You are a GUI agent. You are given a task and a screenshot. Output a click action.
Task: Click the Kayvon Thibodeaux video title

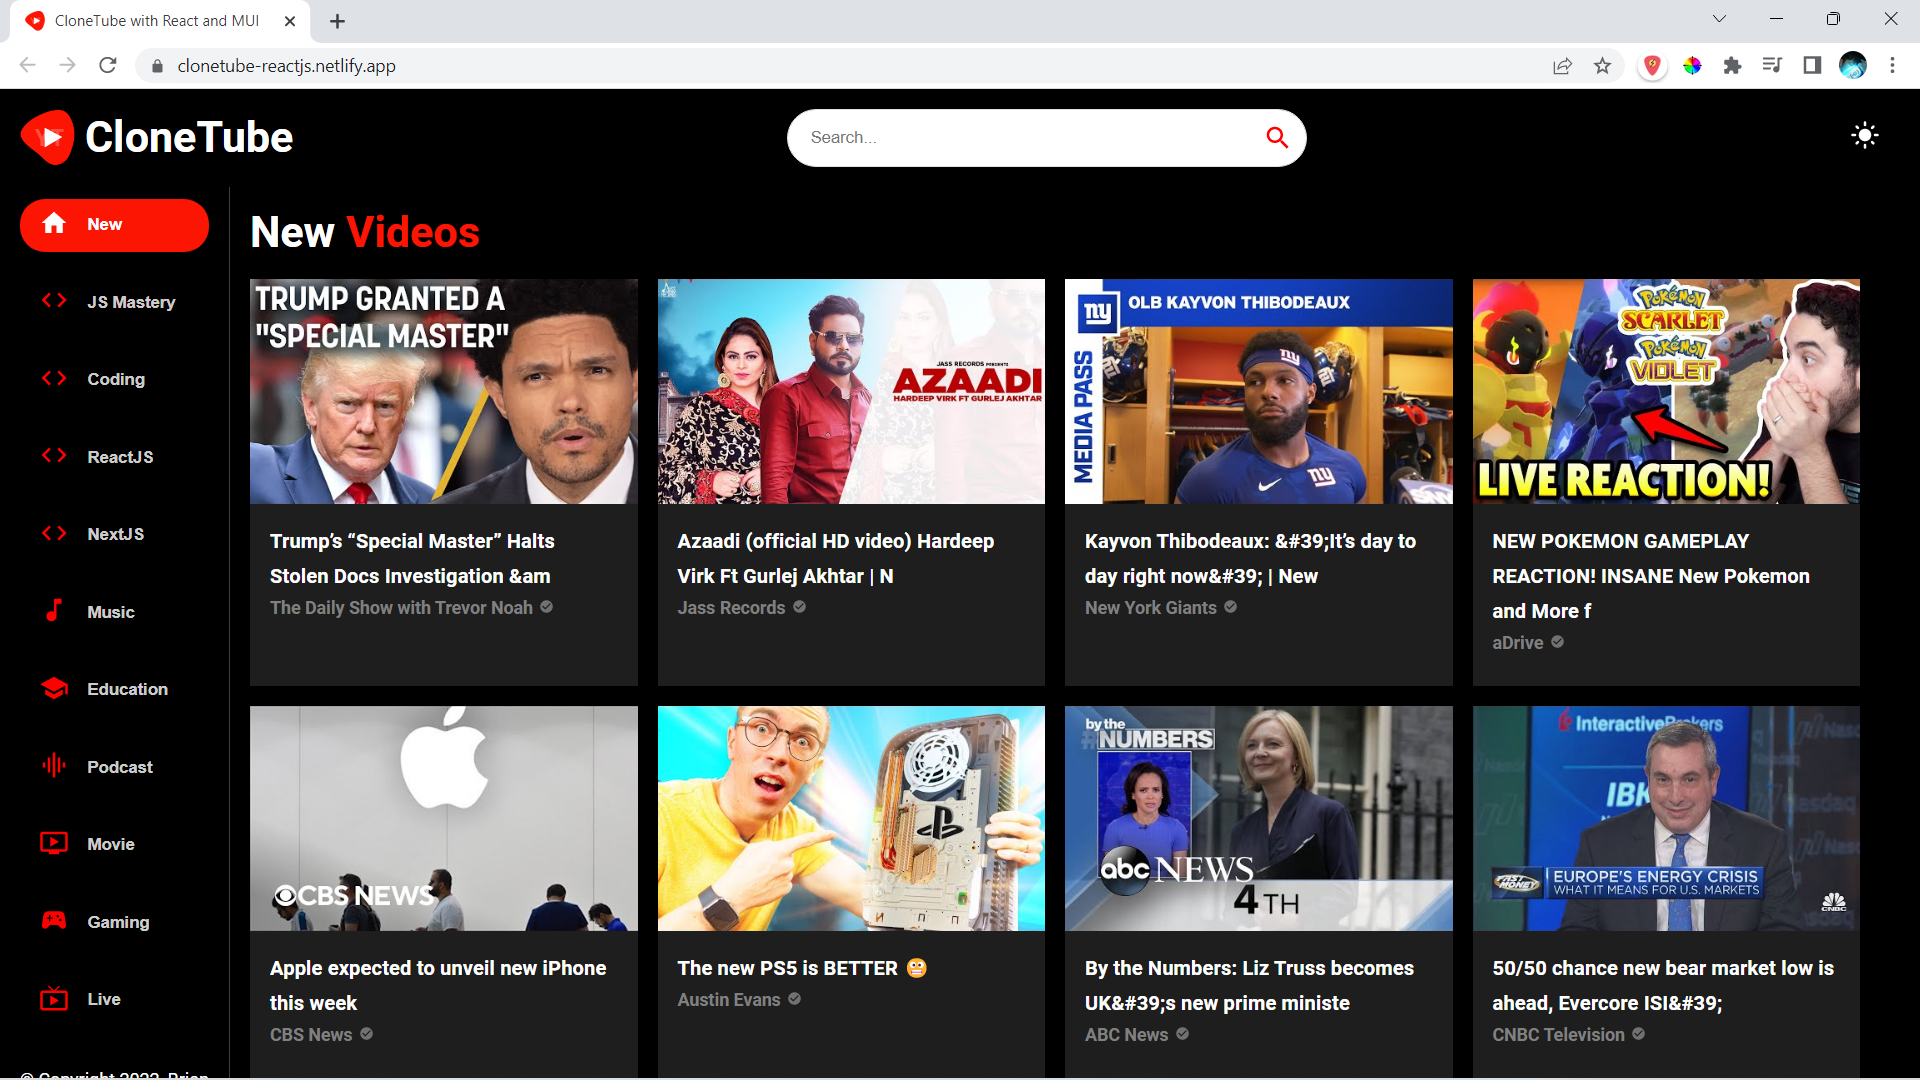pyautogui.click(x=1258, y=562)
